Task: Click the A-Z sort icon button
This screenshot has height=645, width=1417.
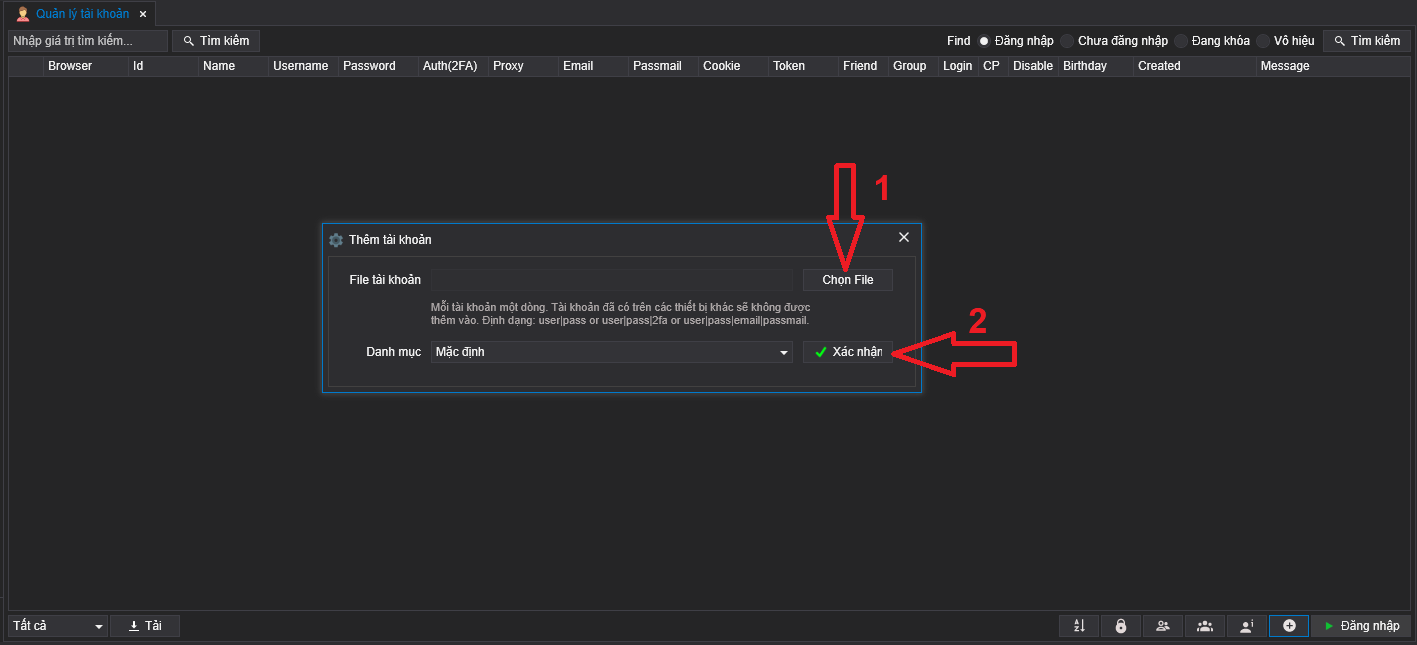Action: (1079, 626)
